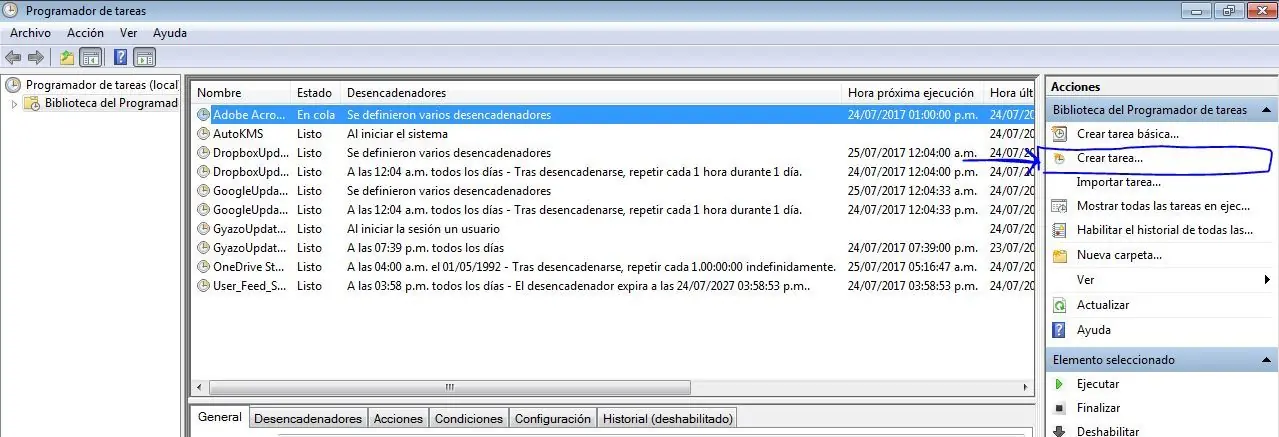Click the Forward arrow in the toolbar
Image resolution: width=1279 pixels, height=437 pixels.
36,57
